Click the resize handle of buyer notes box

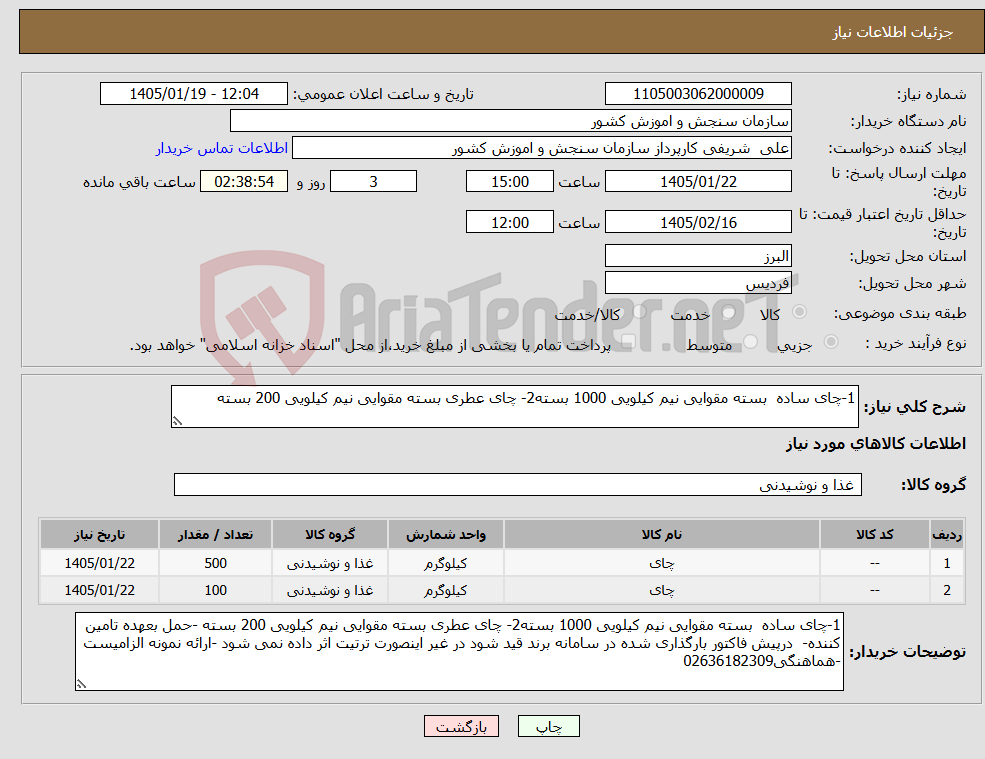coord(81,684)
